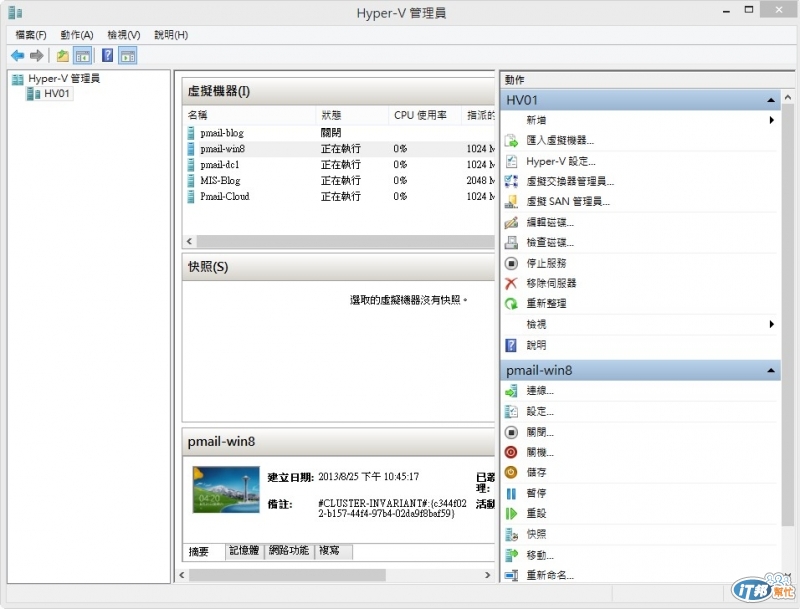Click the Turn Off (關閉) icon
This screenshot has height=609, width=800.
511,433
